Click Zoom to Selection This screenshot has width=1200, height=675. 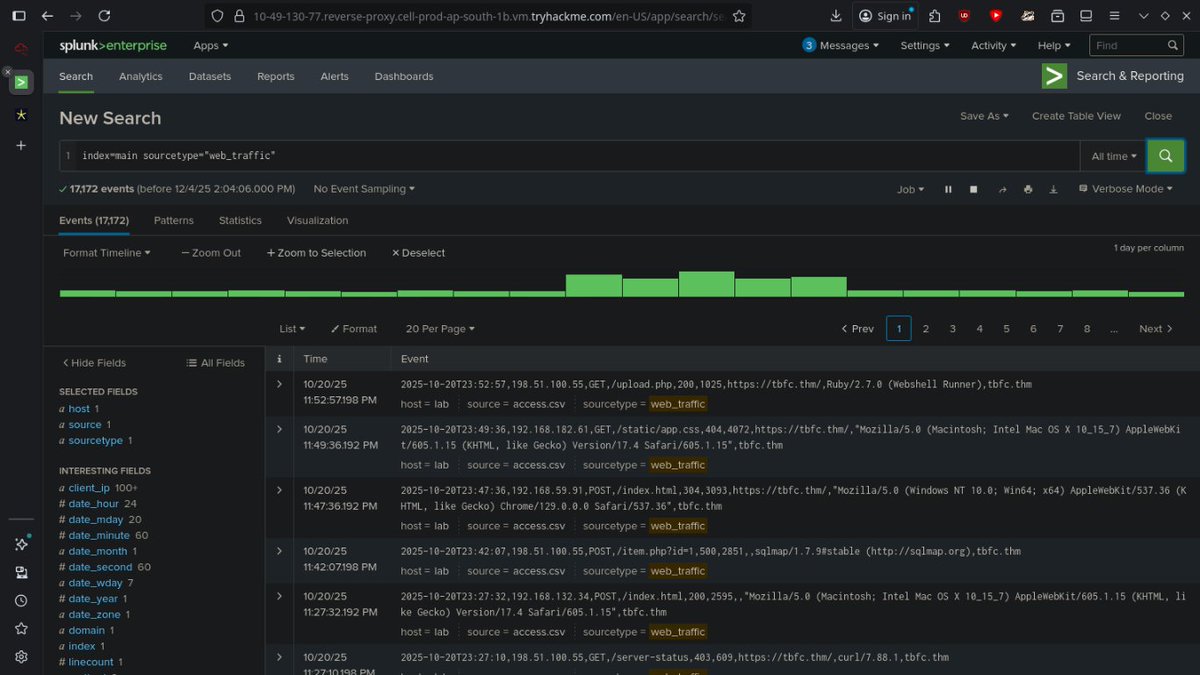point(316,253)
